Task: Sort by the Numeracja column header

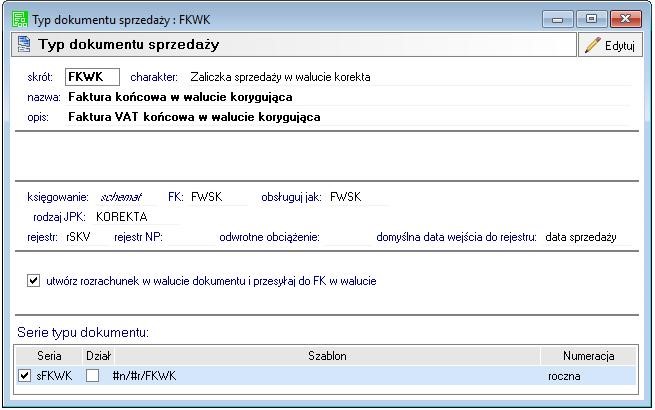Action: pos(587,355)
